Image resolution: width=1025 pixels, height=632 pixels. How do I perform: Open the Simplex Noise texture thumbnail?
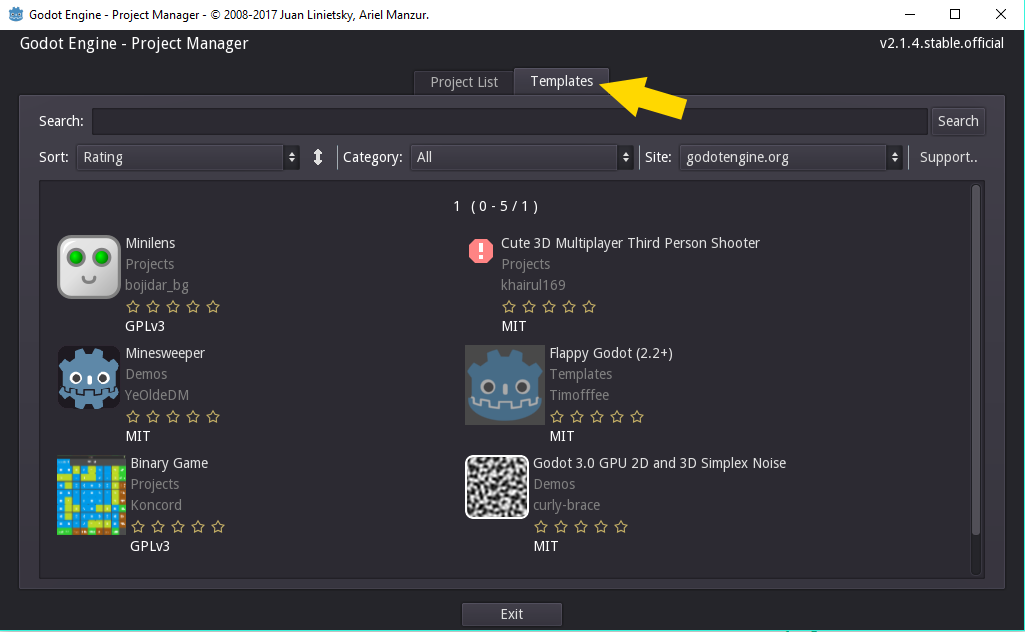[497, 487]
